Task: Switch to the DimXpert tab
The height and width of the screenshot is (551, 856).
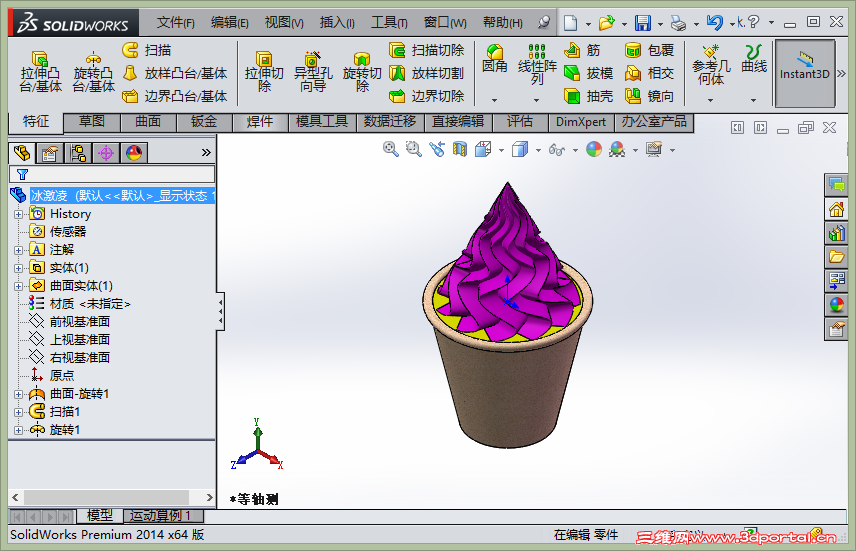Action: pos(581,122)
